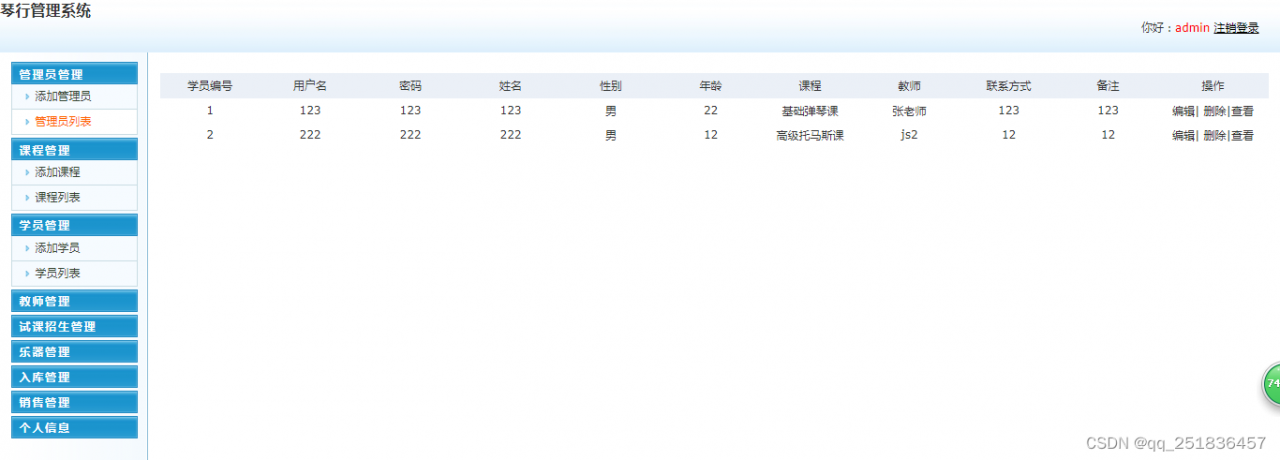
Task: Click the 年龄 column header
Action: click(710, 86)
